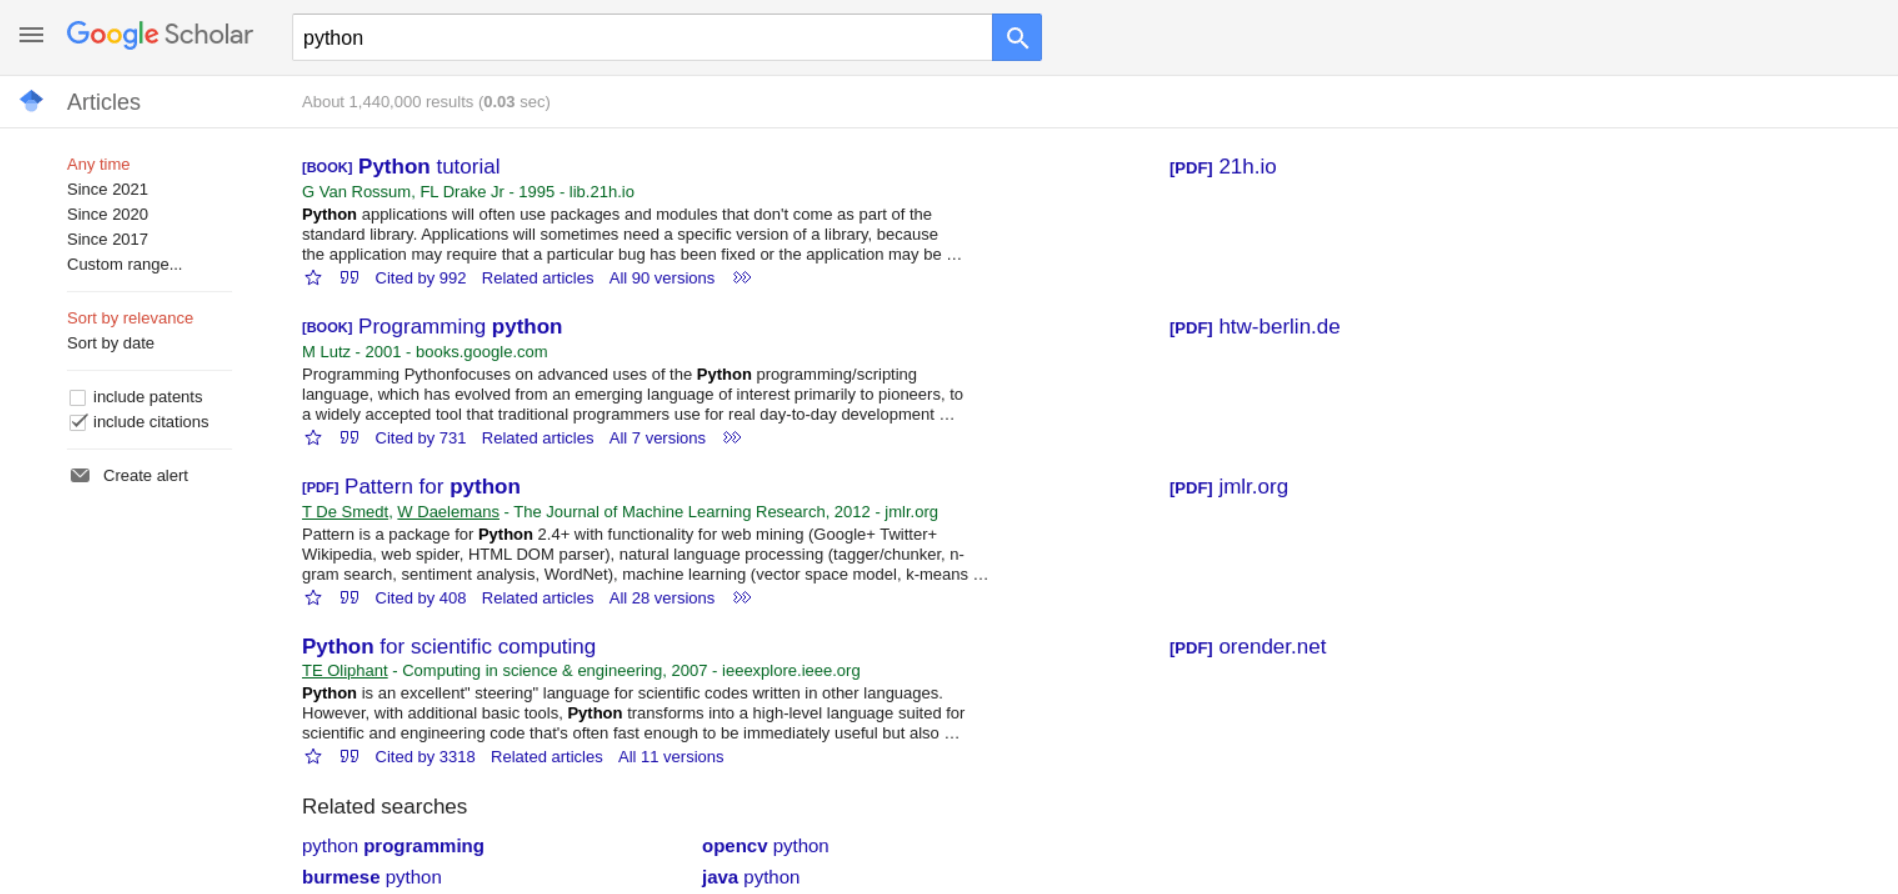Screen dimensions: 1898x894
Task: Filter results Since 2017
Action: tap(107, 239)
